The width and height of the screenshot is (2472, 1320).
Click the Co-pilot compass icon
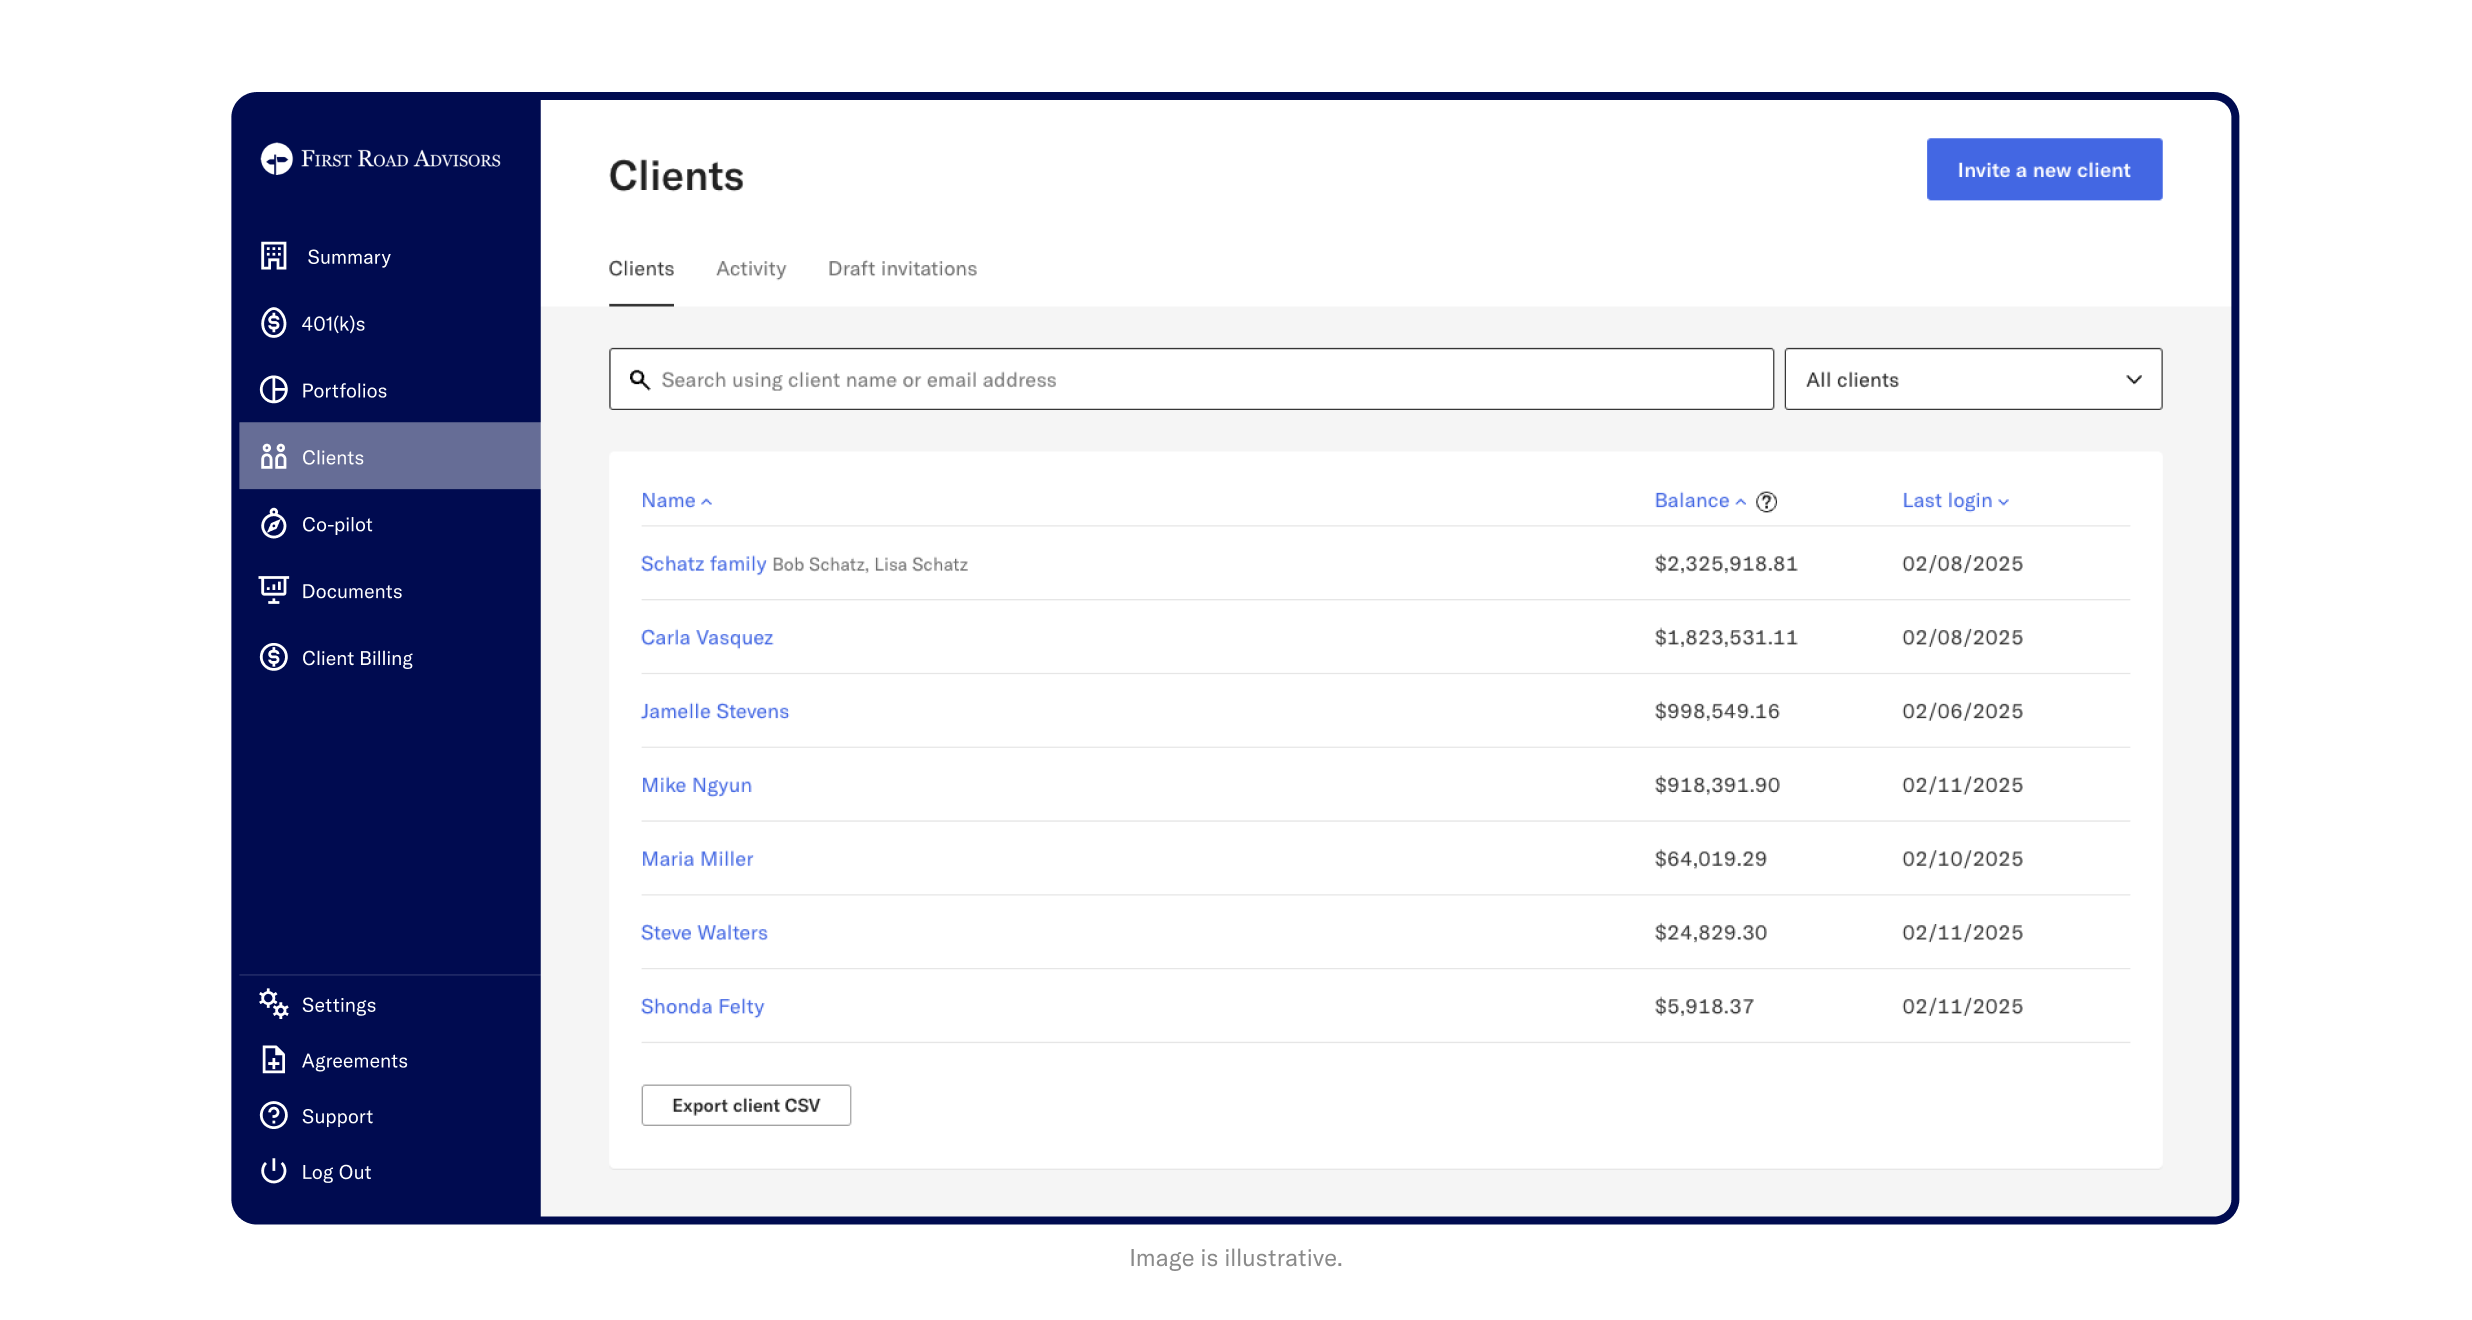click(274, 523)
